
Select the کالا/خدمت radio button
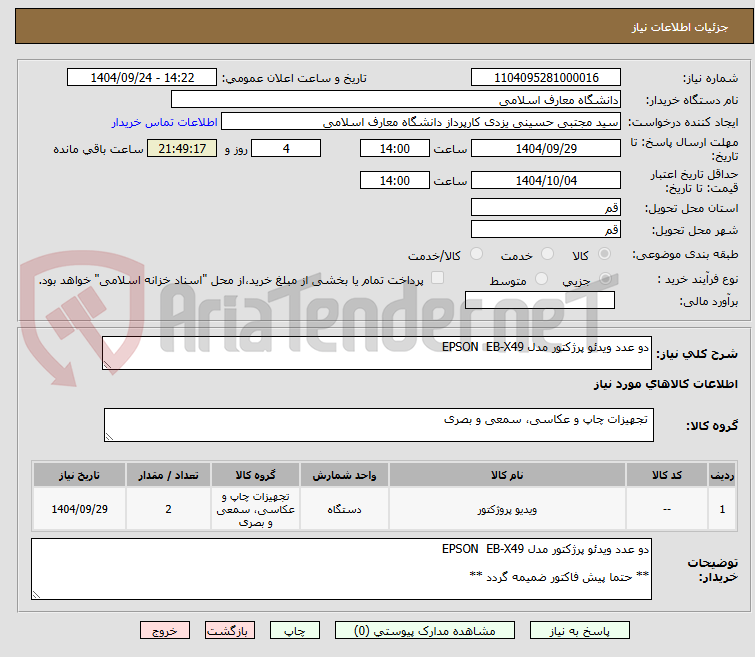click(x=476, y=254)
